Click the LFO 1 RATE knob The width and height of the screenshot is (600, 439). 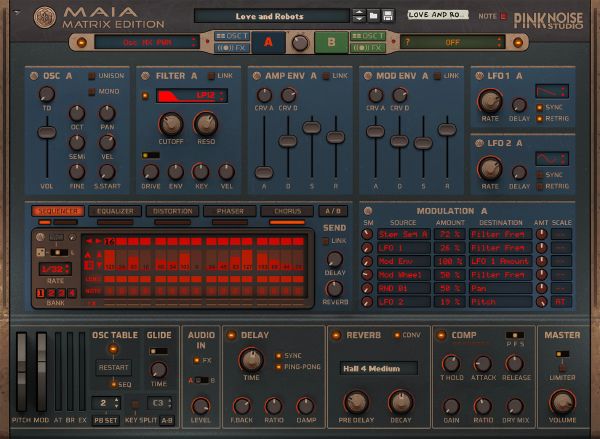click(490, 101)
